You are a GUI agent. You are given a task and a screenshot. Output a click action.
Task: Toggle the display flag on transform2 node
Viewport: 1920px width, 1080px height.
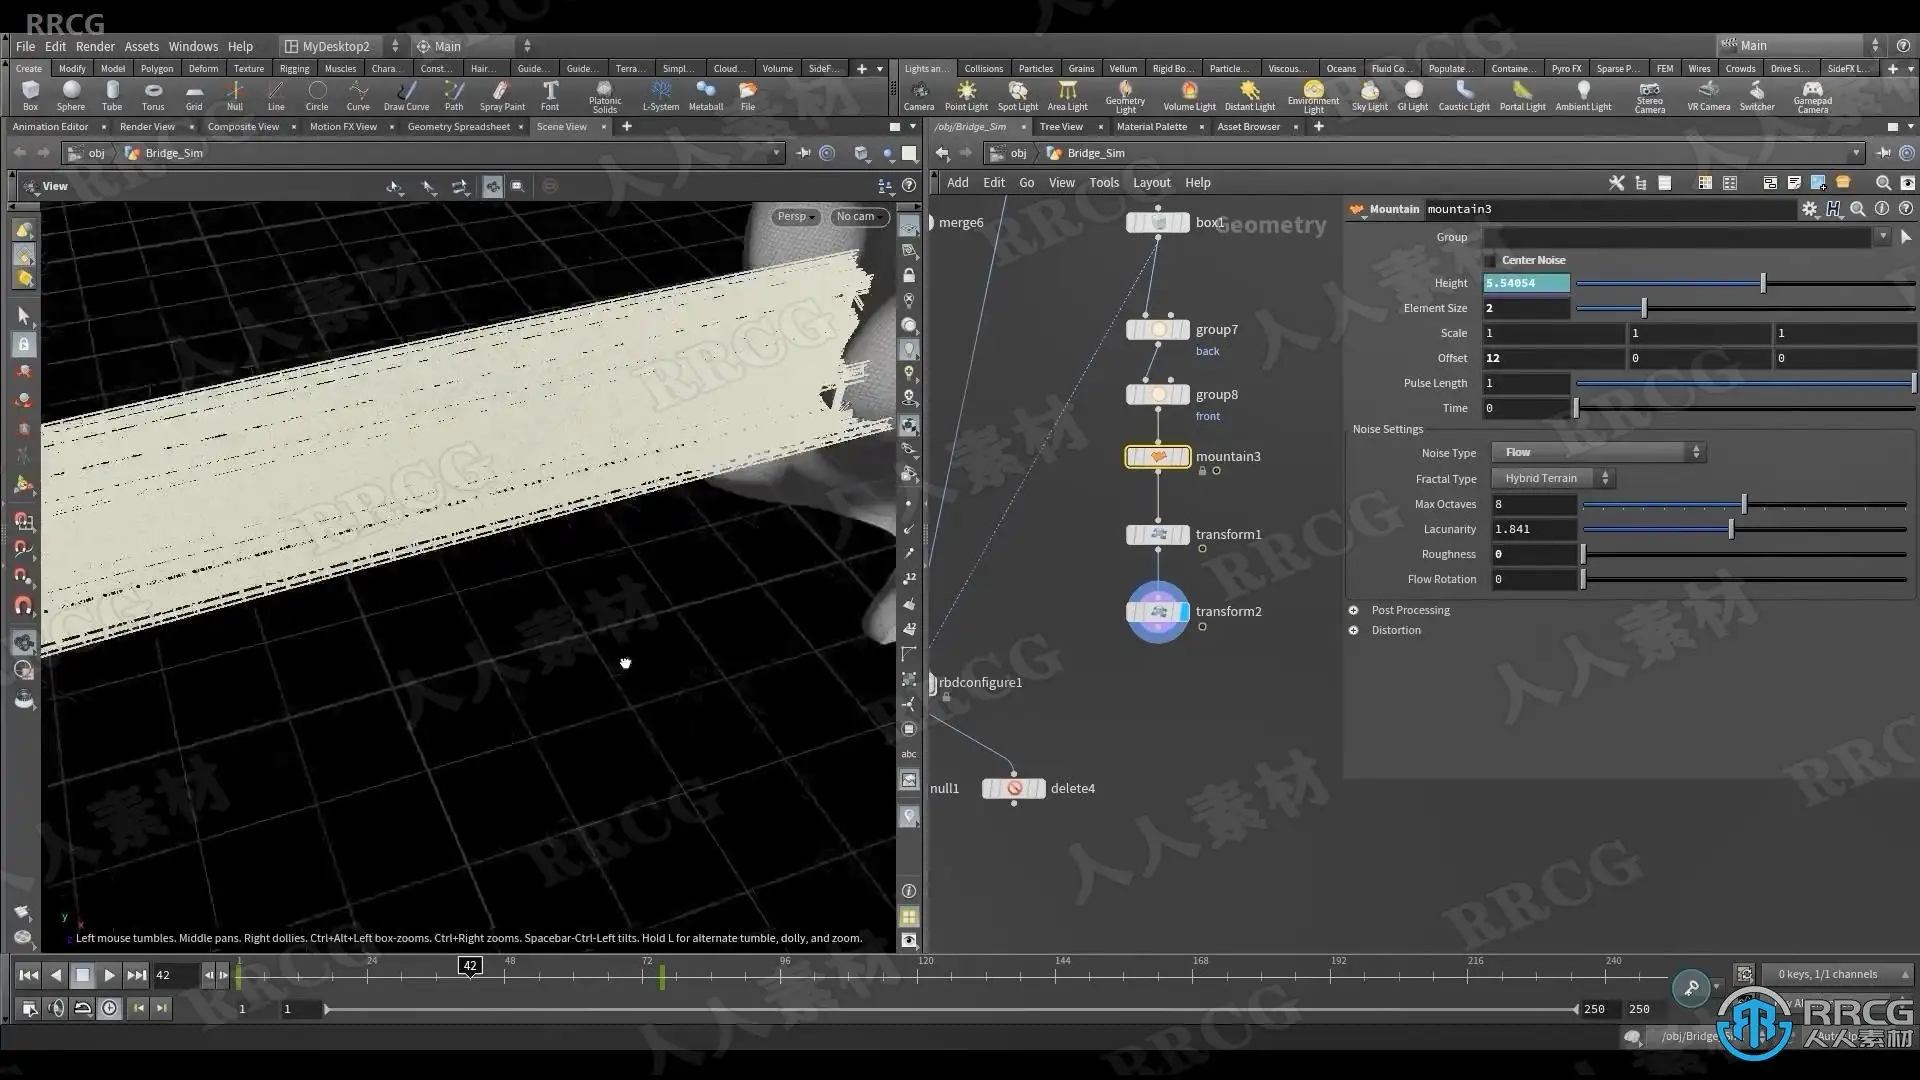pyautogui.click(x=1183, y=612)
